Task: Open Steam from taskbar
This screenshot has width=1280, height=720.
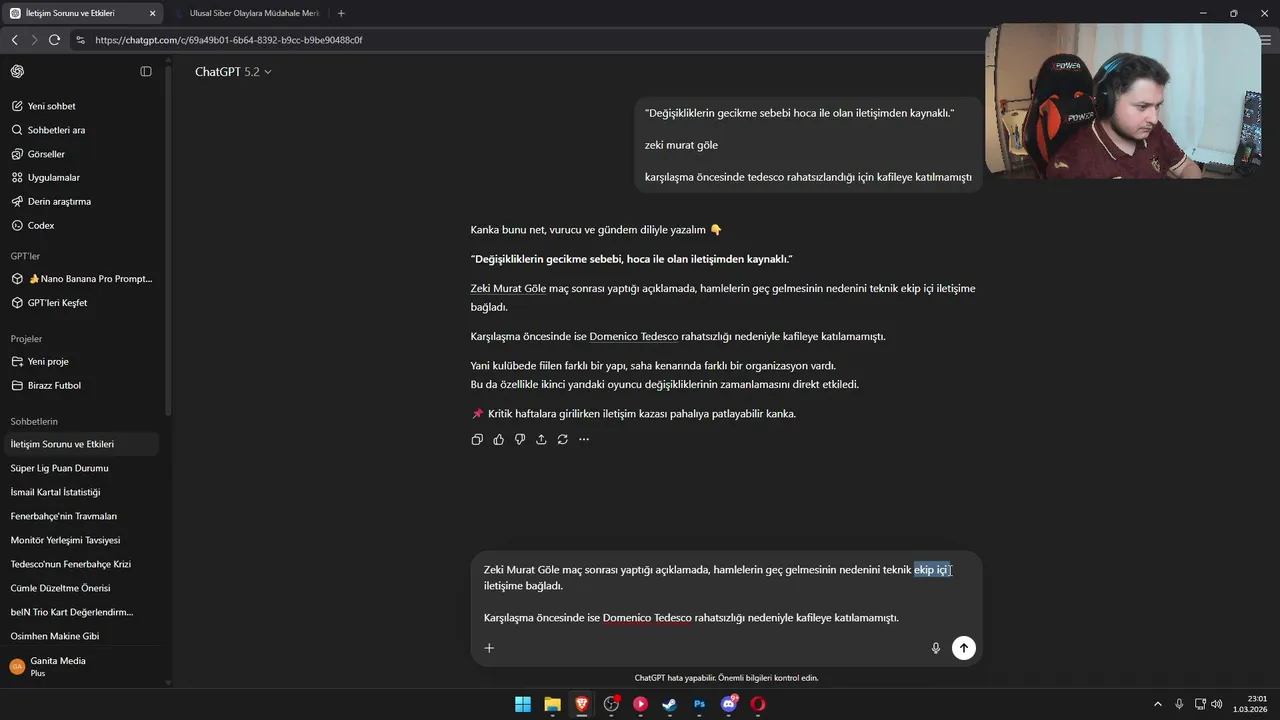Action: [670, 704]
